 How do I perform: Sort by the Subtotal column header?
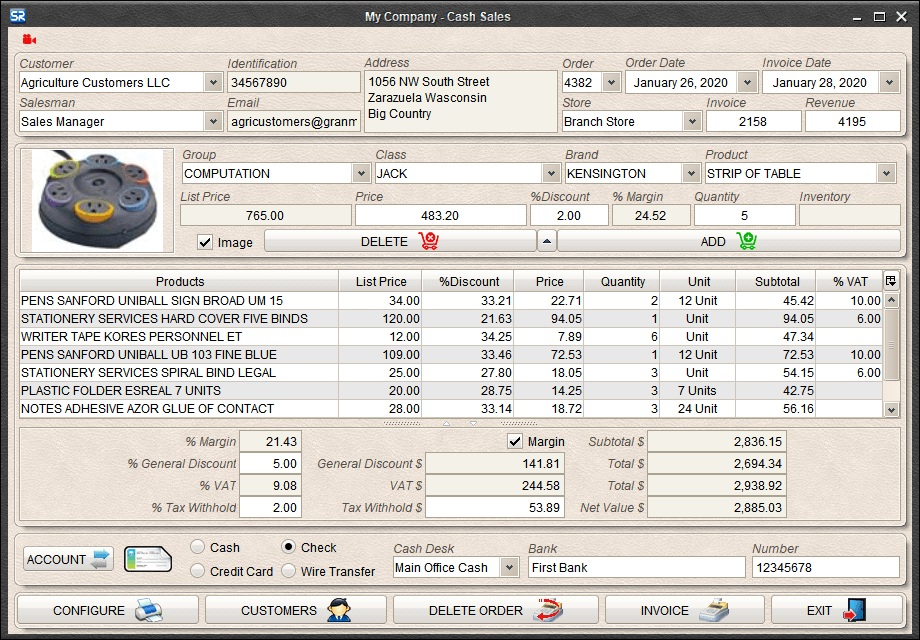776,282
